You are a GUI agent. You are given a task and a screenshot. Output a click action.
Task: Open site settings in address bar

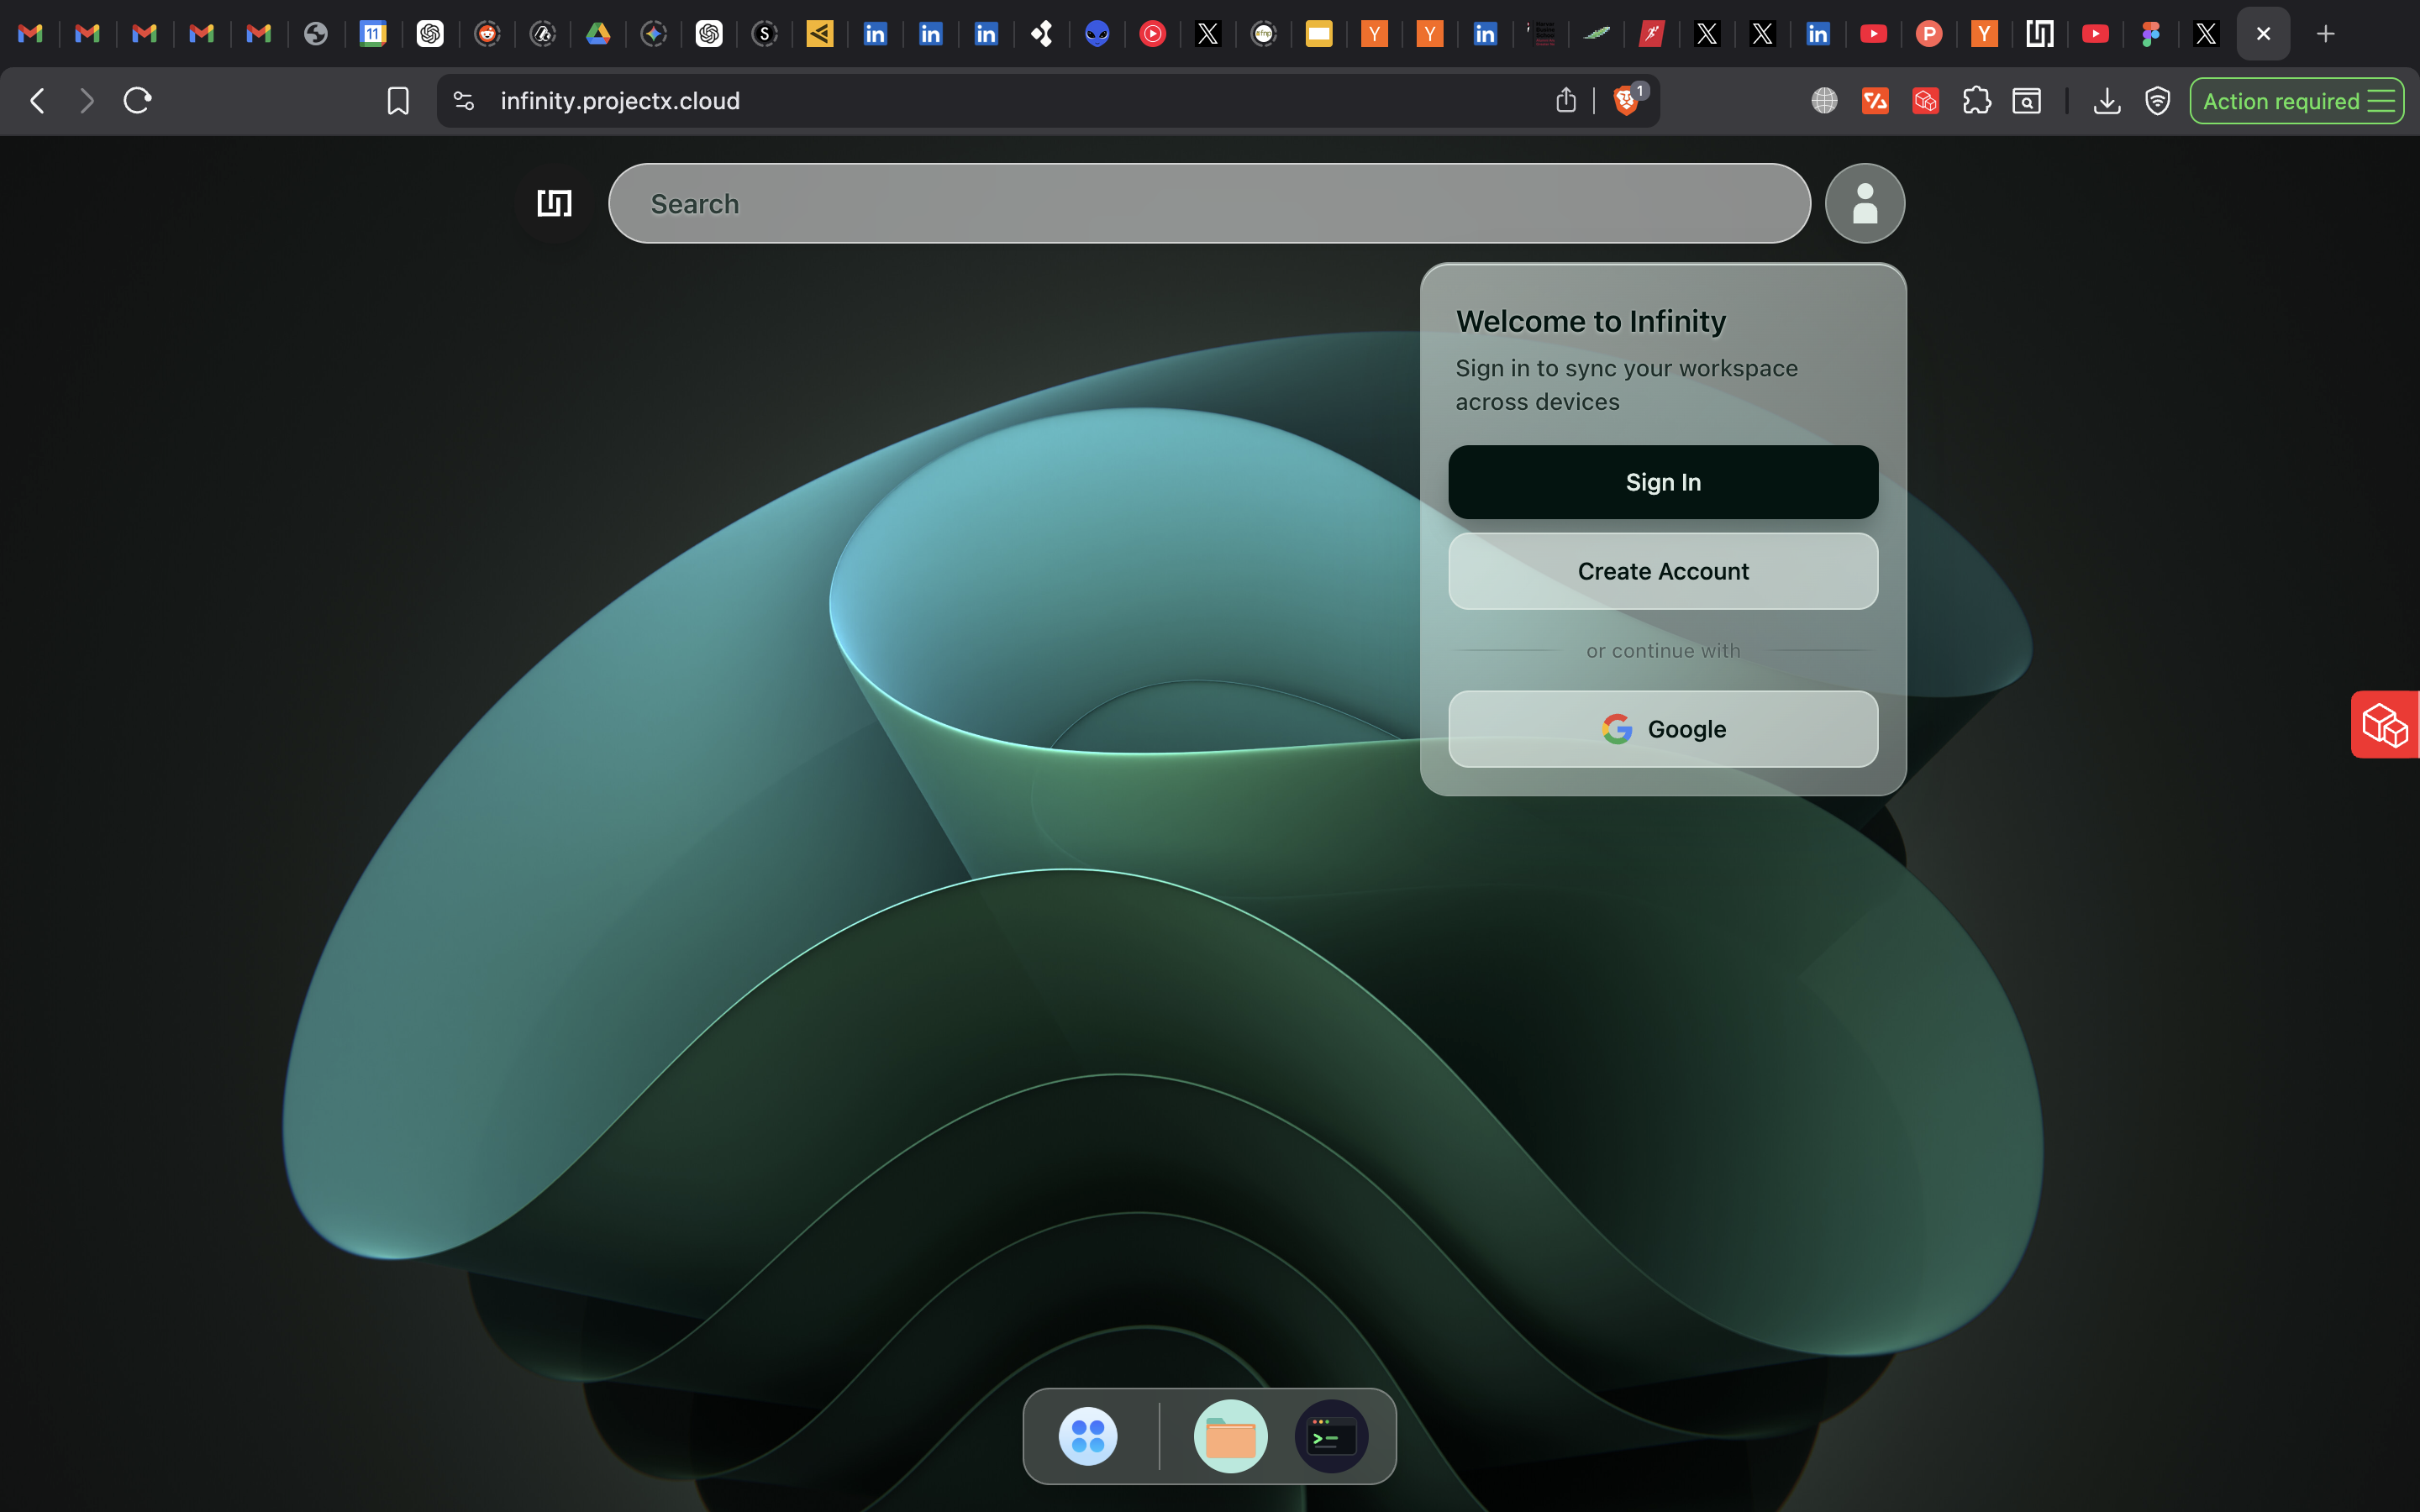(x=463, y=100)
